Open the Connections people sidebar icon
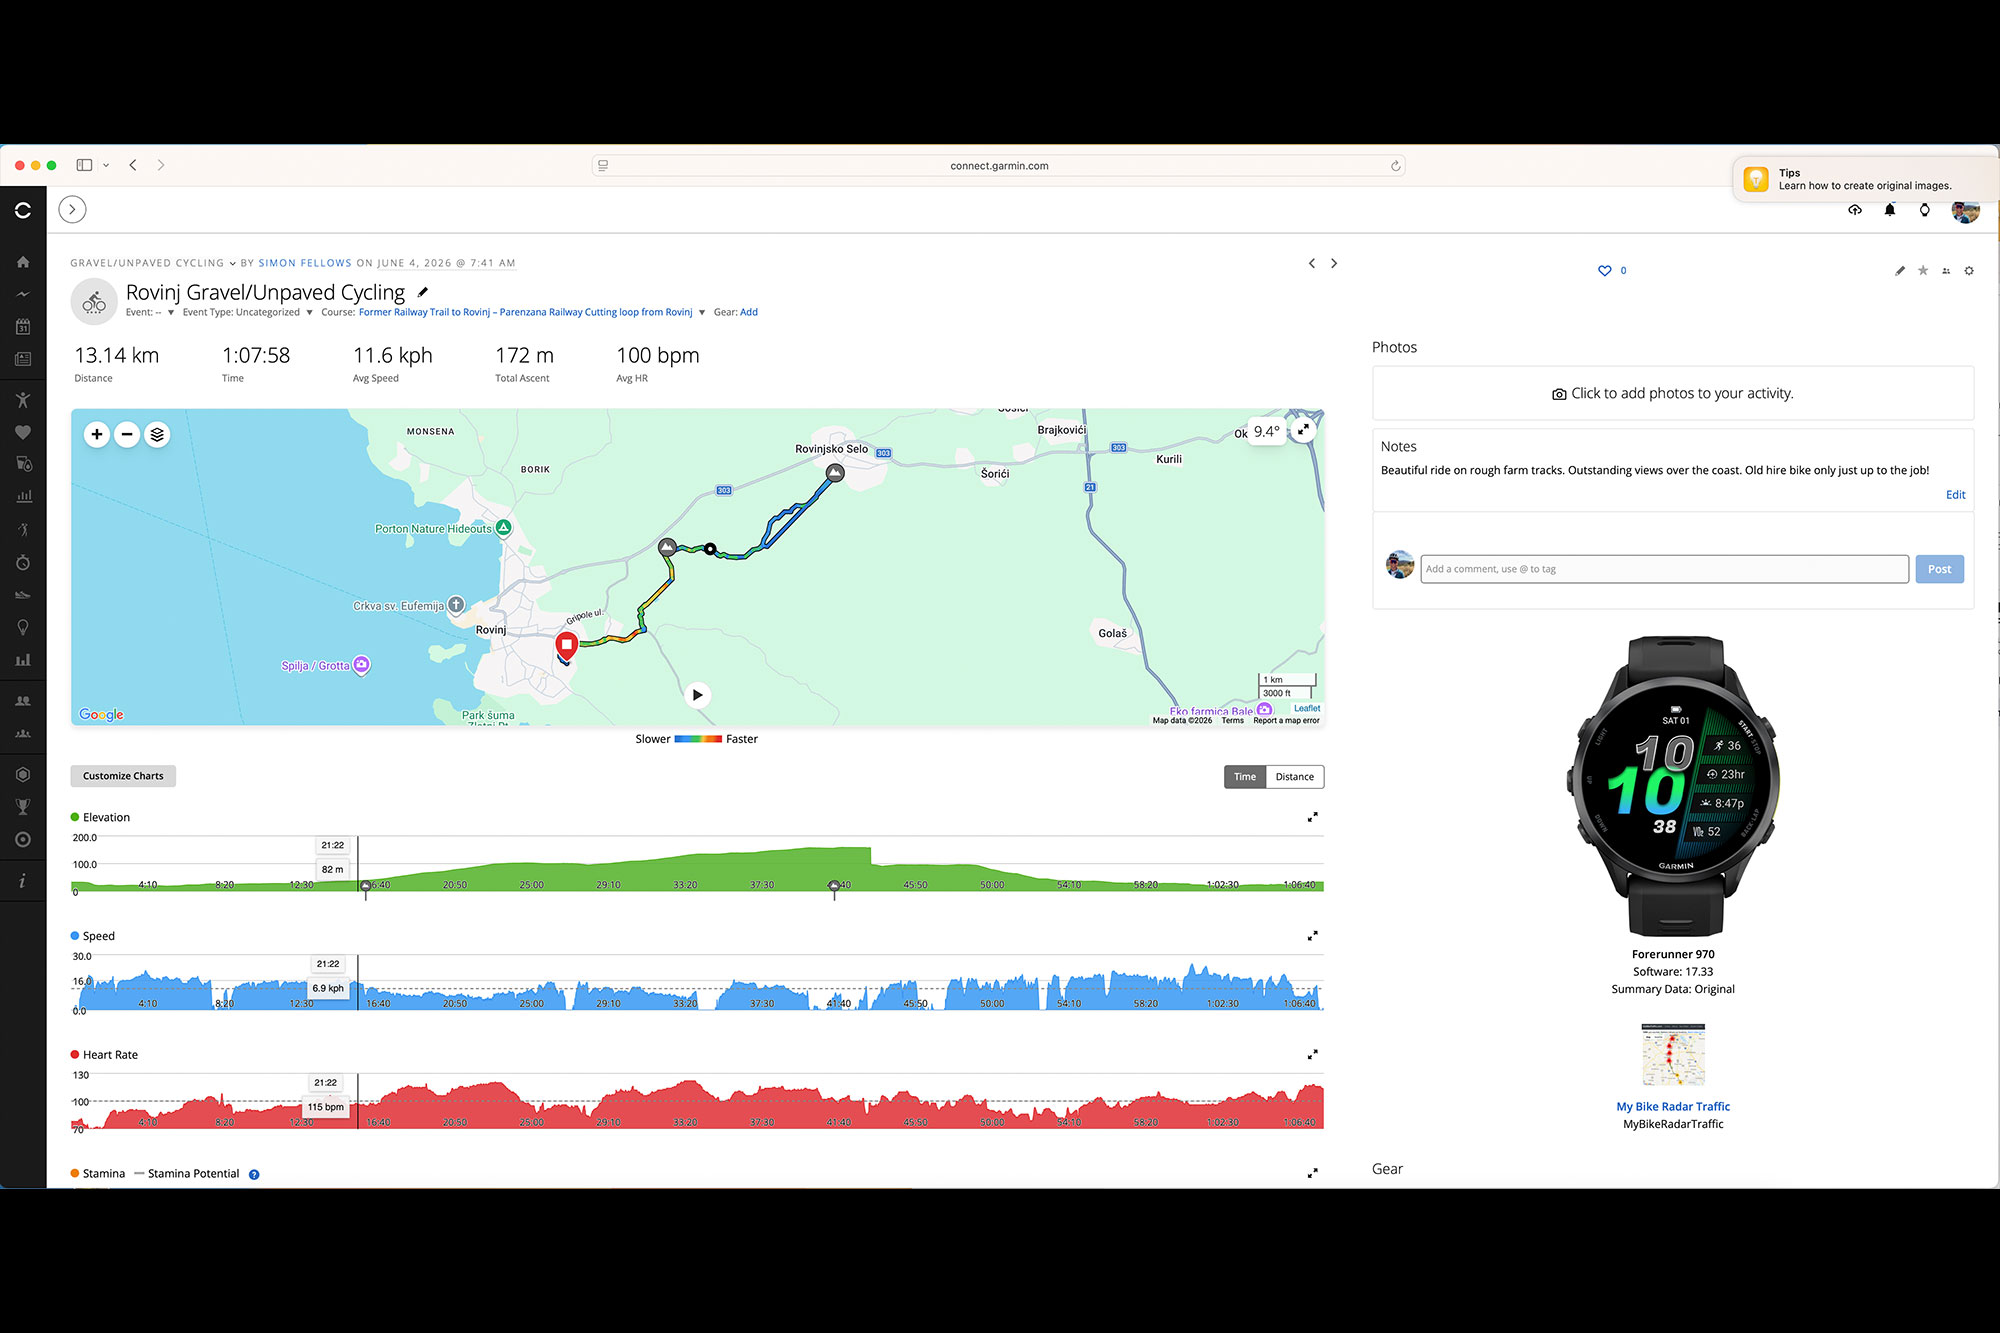 pyautogui.click(x=23, y=701)
